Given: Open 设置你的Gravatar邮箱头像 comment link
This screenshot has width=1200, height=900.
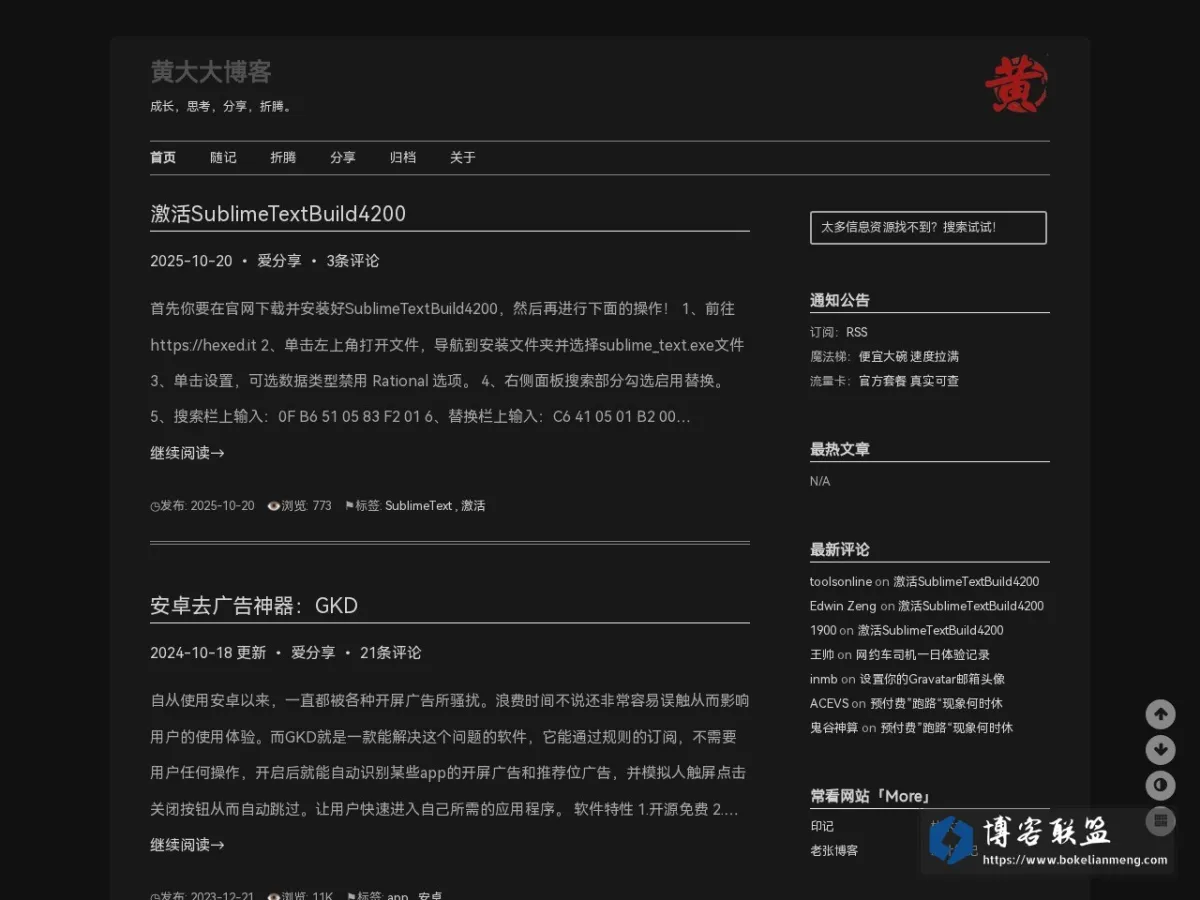Looking at the screenshot, I should click(x=933, y=679).
